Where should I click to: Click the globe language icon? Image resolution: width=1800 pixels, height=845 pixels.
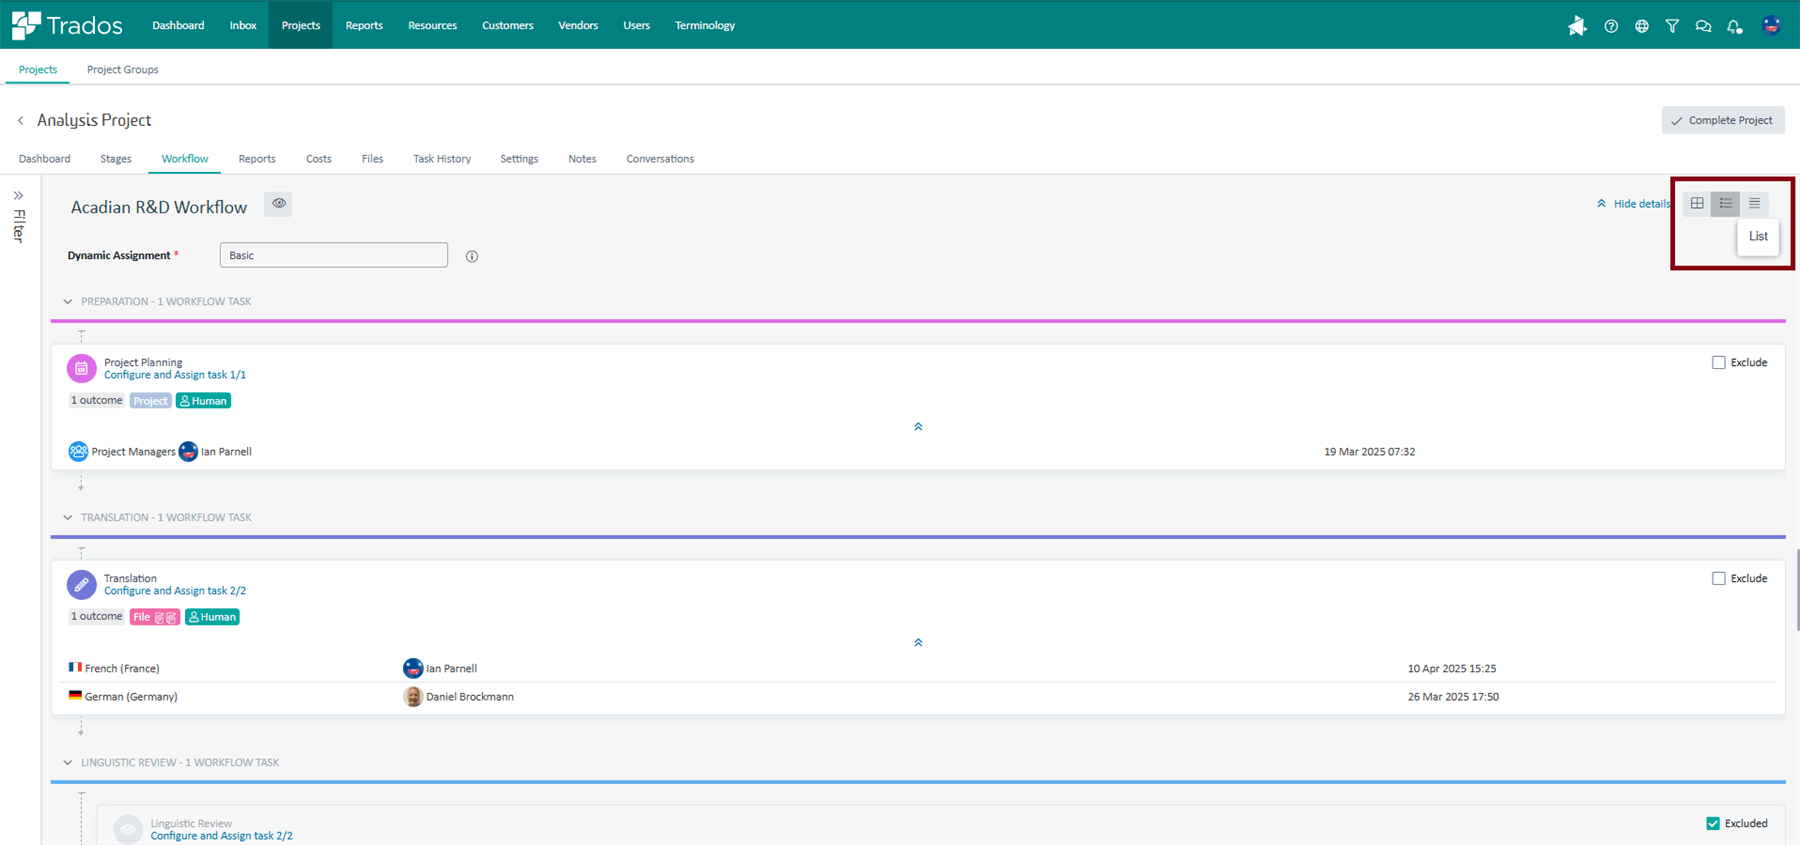(x=1642, y=27)
